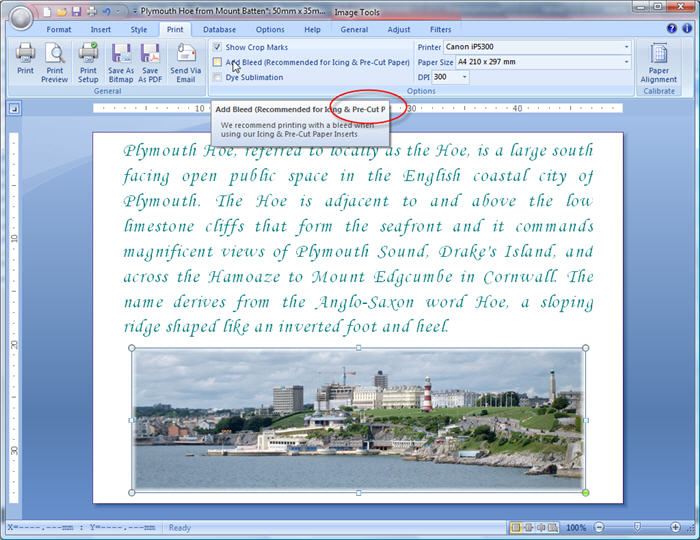Enable the Dye Sublimation checkbox
This screenshot has height=540, width=700.
(x=217, y=77)
